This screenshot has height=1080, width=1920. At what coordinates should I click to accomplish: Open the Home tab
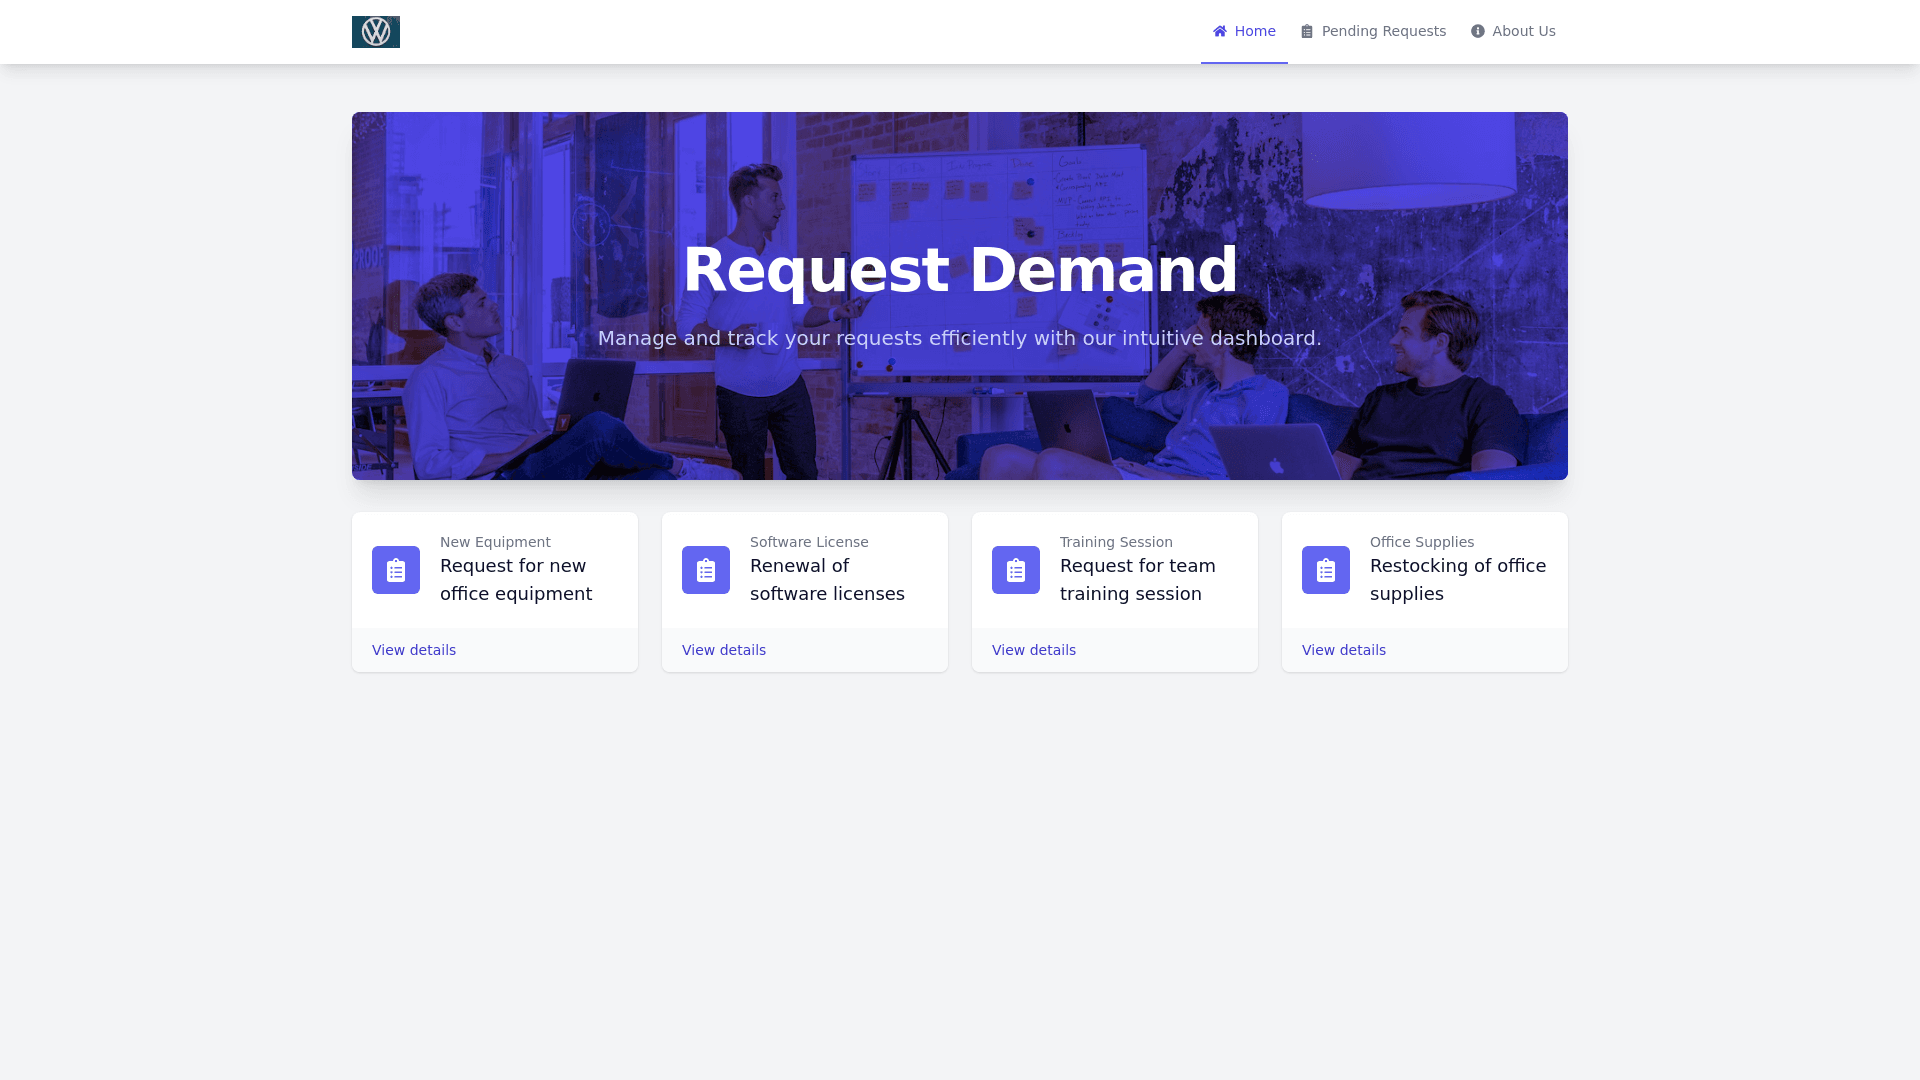1254,31
